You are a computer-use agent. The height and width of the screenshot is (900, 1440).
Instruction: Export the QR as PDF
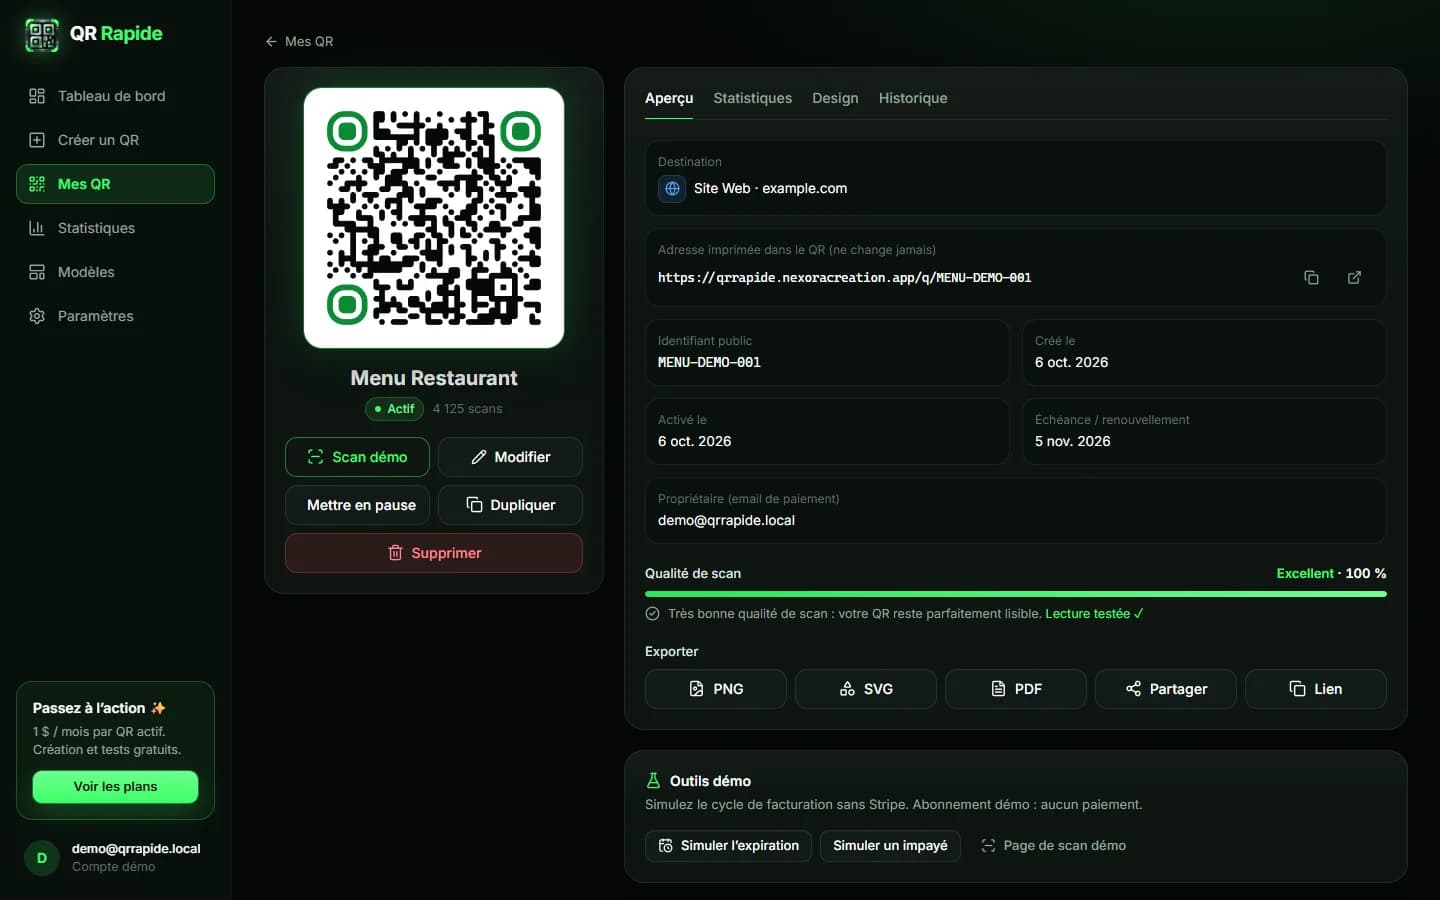[x=1016, y=689]
